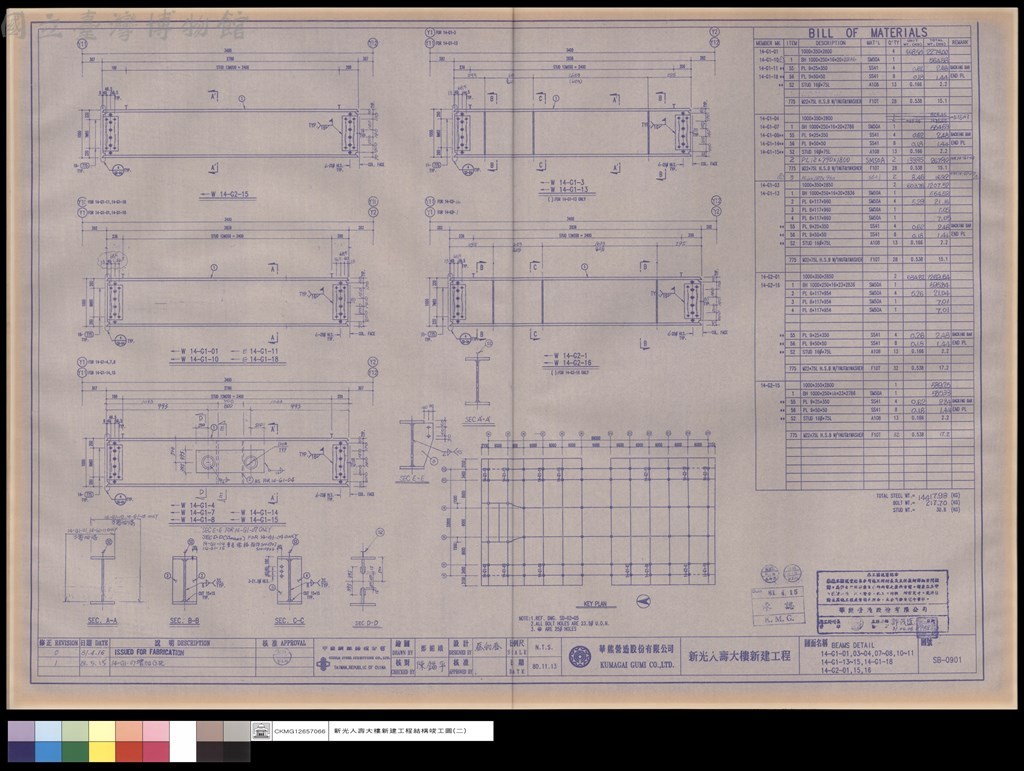Click drawing number SB-0901 in title block
Image resolution: width=1024 pixels, height=771 pixels.
(947, 659)
